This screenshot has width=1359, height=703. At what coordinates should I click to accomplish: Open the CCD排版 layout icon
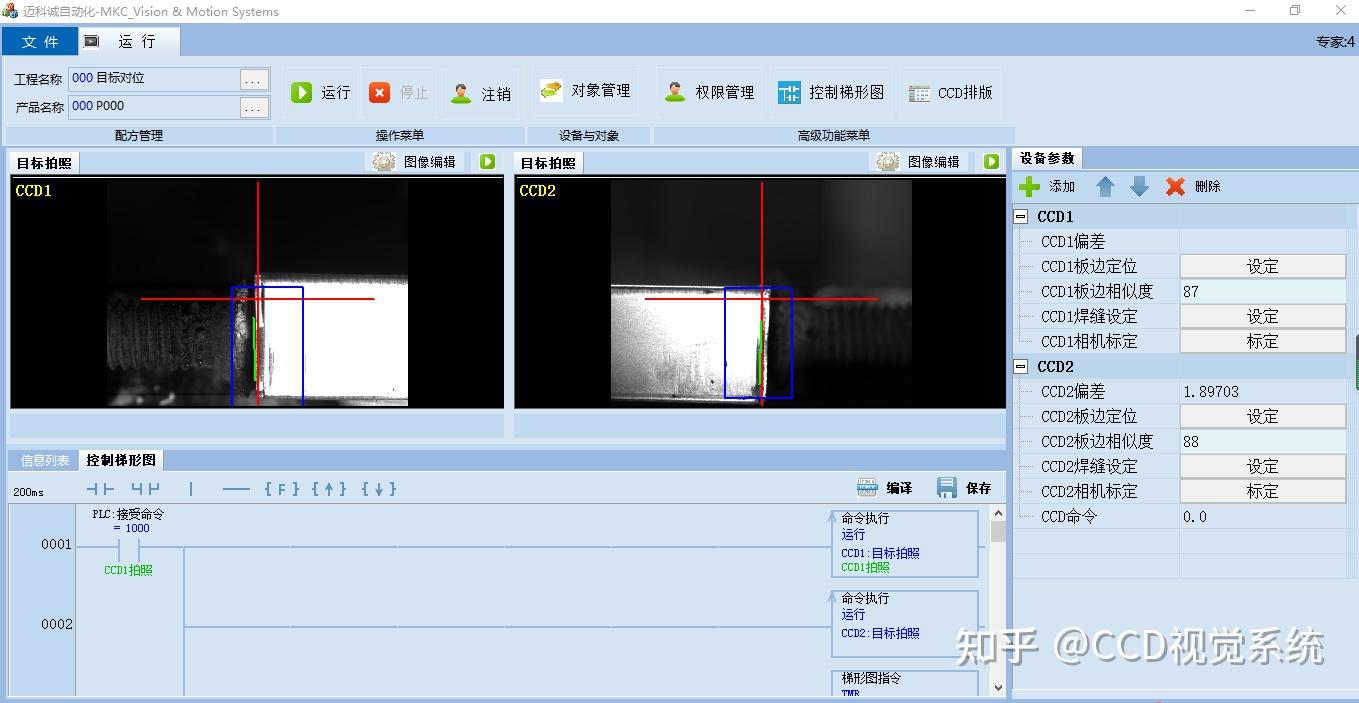click(920, 93)
